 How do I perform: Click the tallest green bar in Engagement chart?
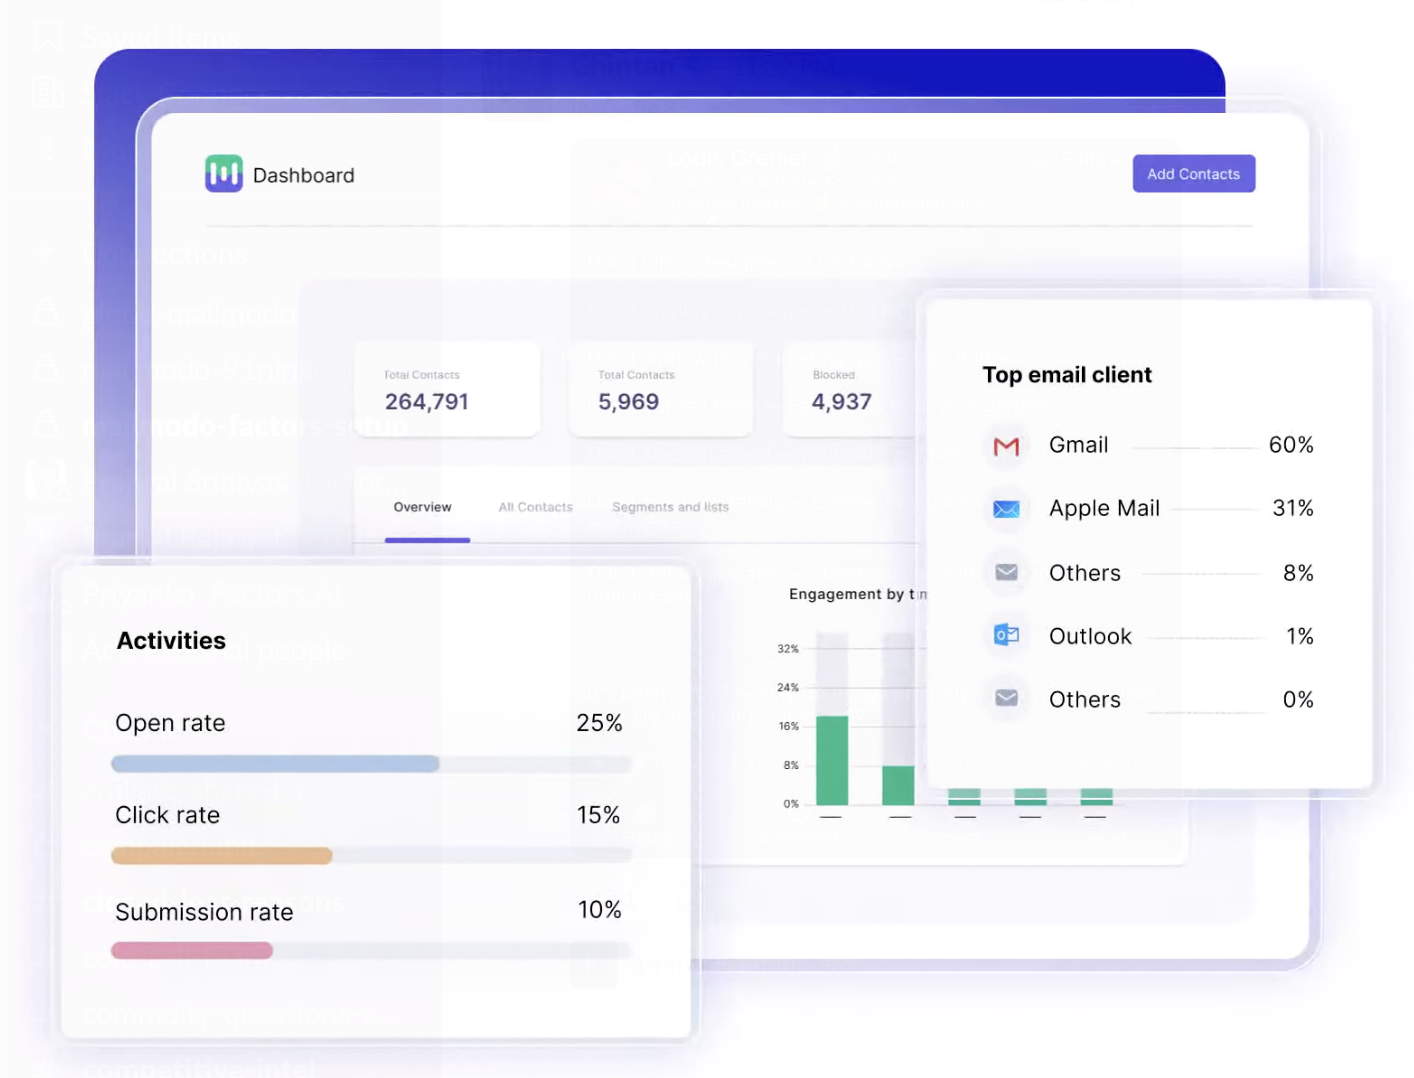833,760
